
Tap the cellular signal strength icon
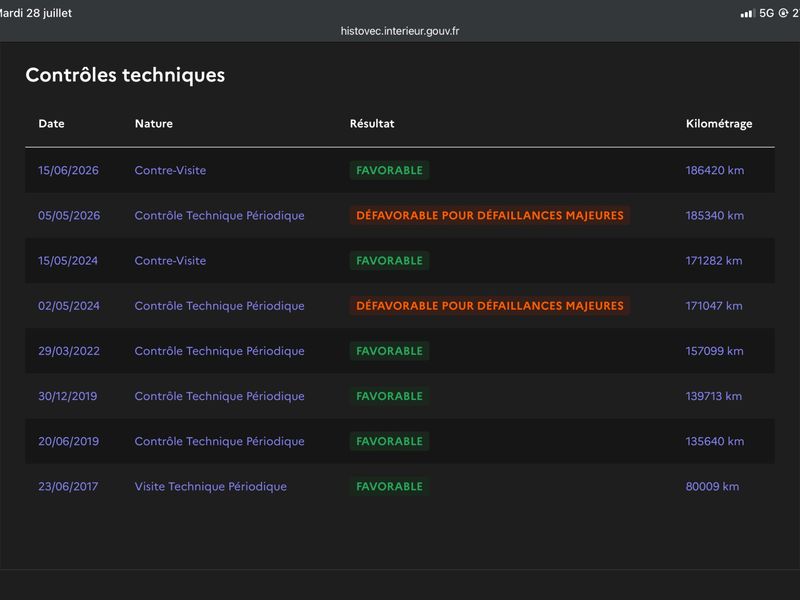pos(748,14)
